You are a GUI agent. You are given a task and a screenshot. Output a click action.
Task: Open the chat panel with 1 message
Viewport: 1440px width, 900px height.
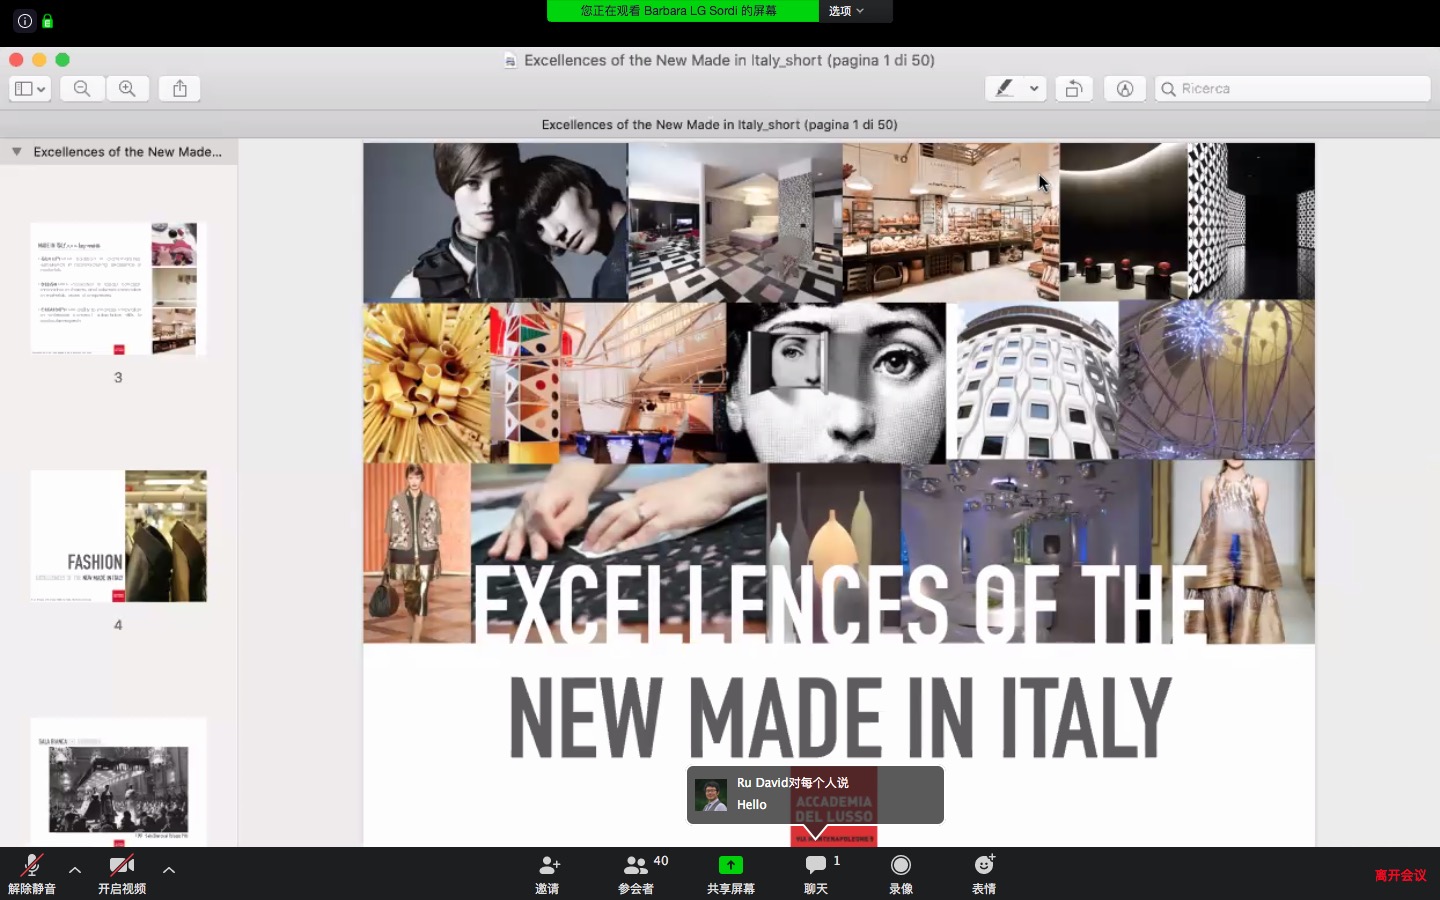click(816, 872)
